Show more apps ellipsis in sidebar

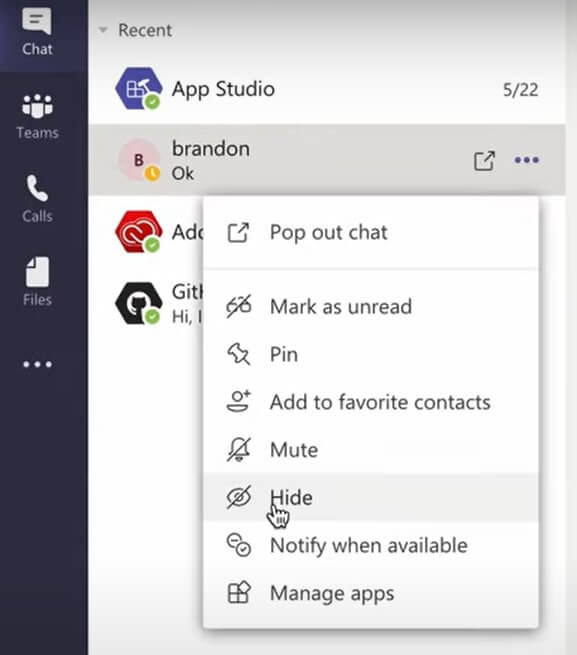[x=37, y=364]
